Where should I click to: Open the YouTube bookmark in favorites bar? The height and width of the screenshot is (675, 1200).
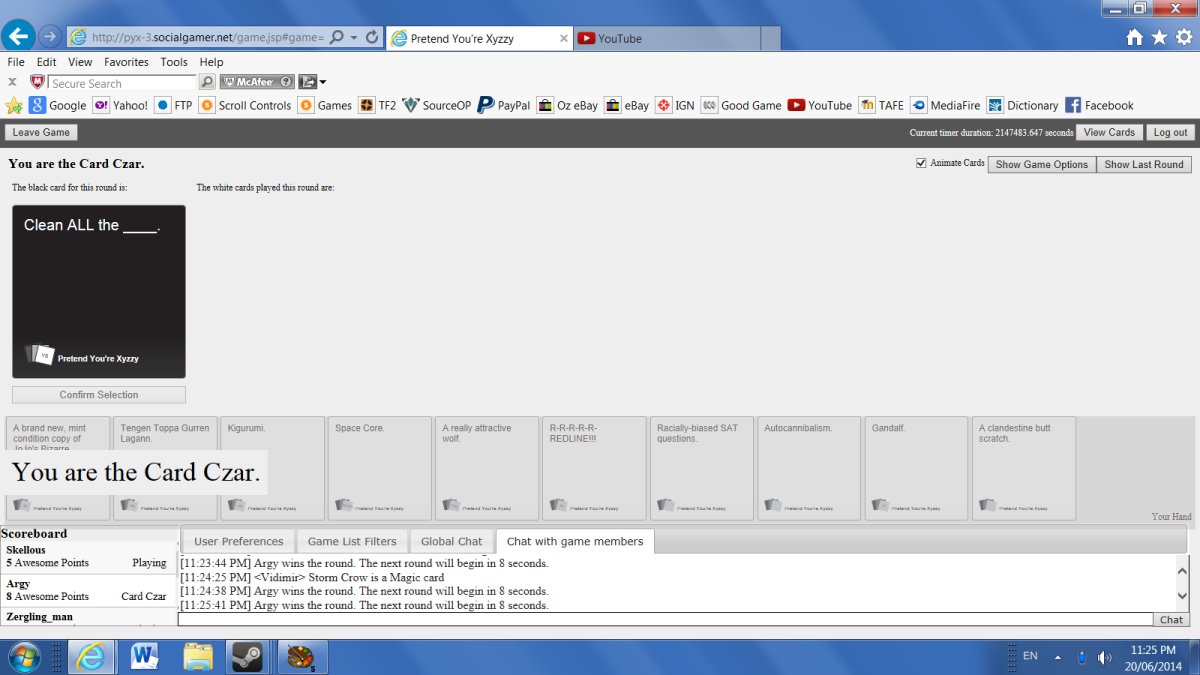click(x=820, y=105)
